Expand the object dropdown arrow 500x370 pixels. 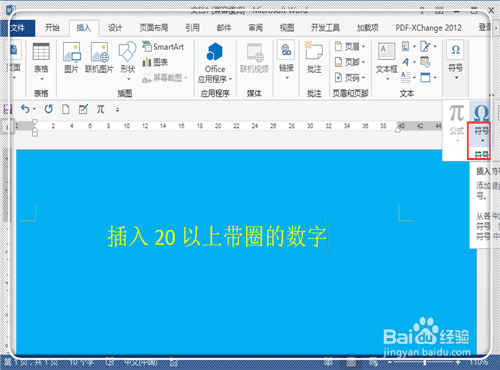435,78
